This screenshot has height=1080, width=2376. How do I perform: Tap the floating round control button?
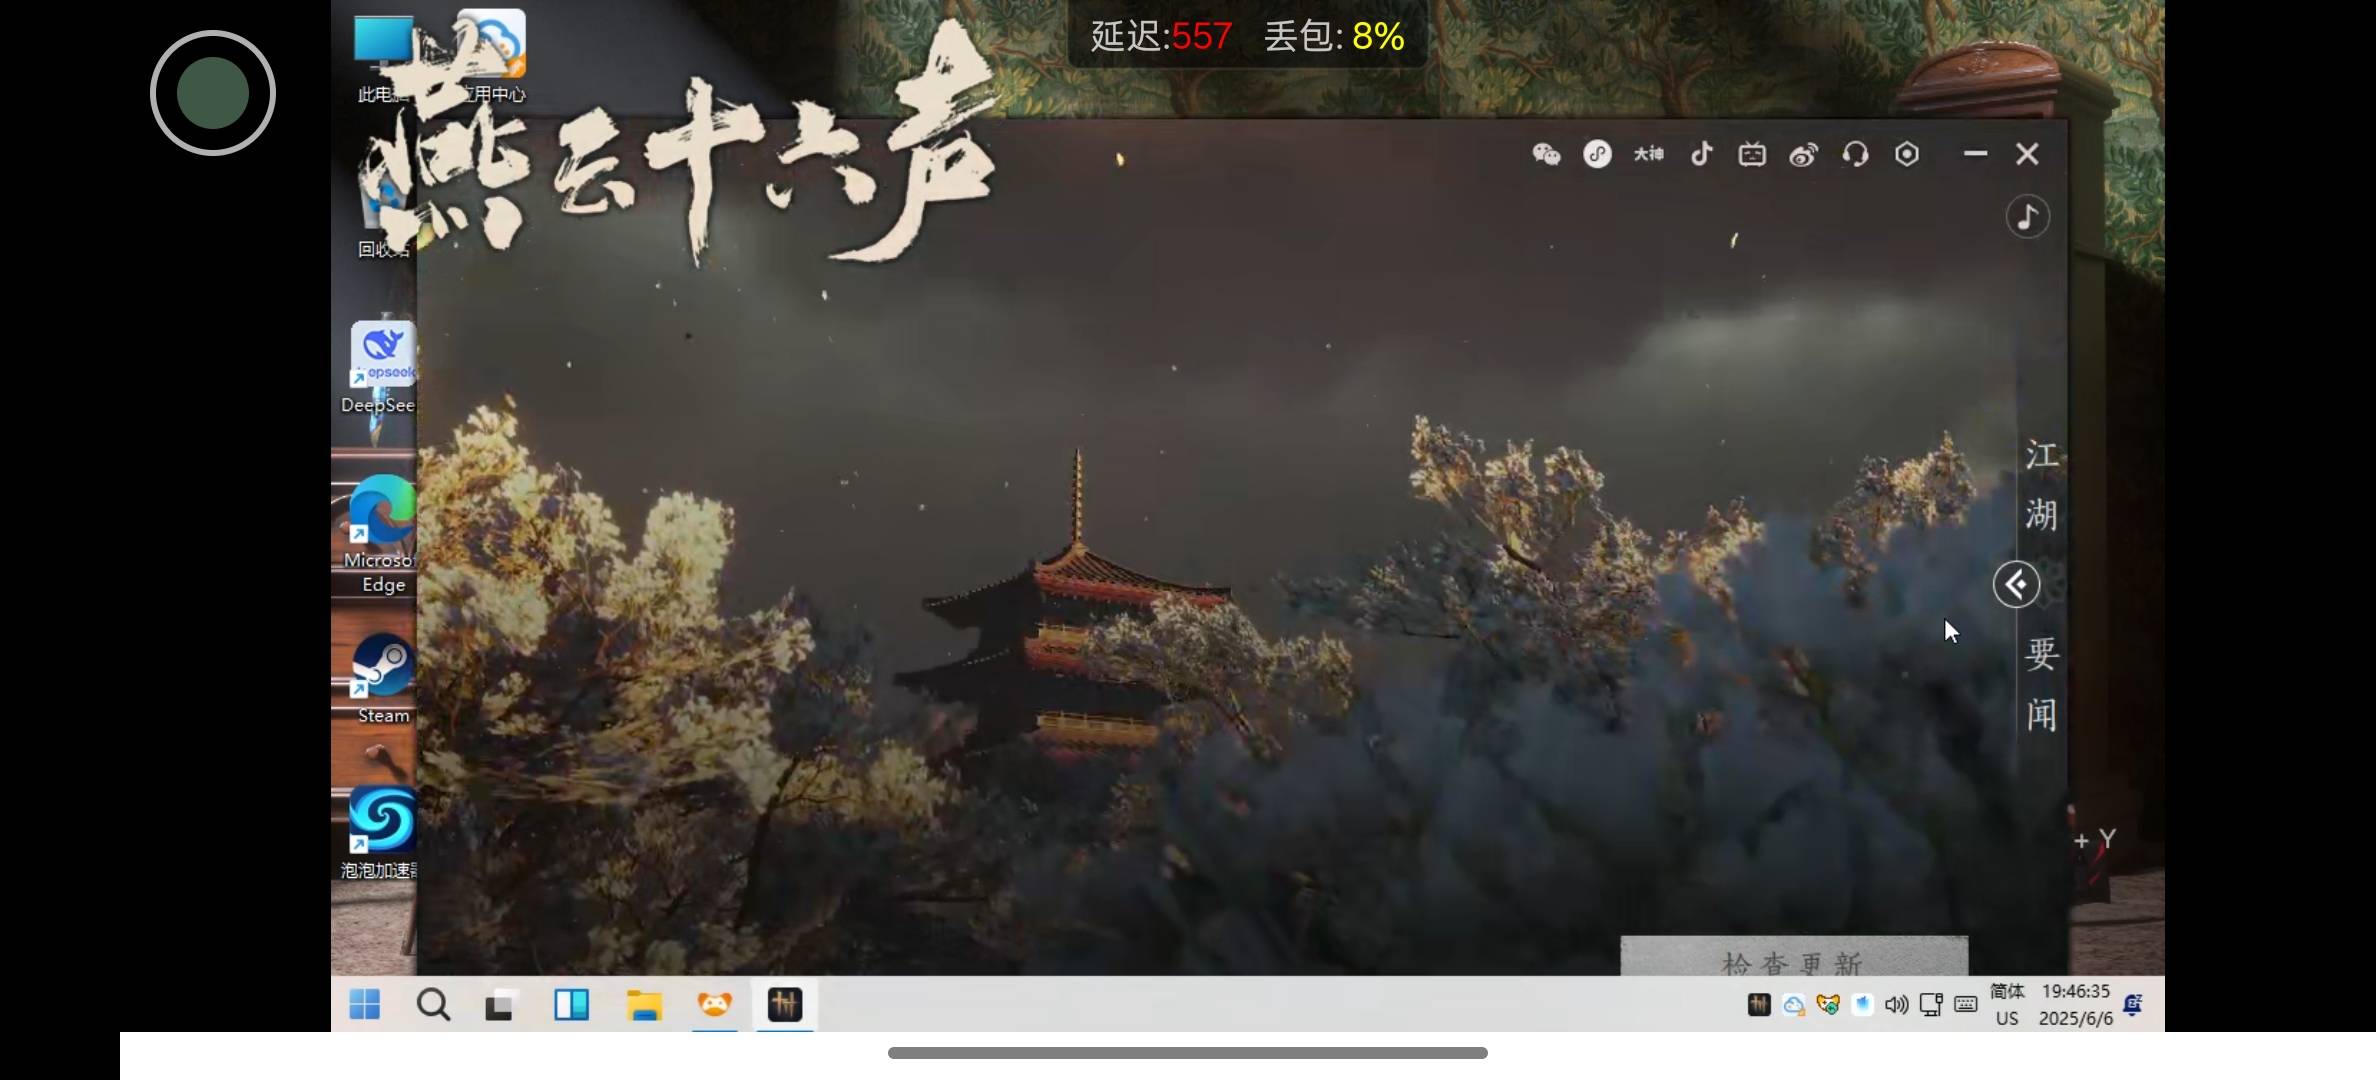(x=213, y=93)
